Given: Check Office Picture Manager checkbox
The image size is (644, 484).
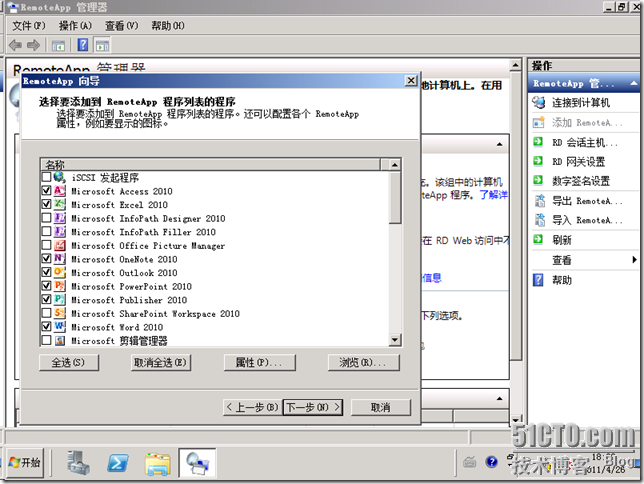Looking at the screenshot, I should [46, 245].
